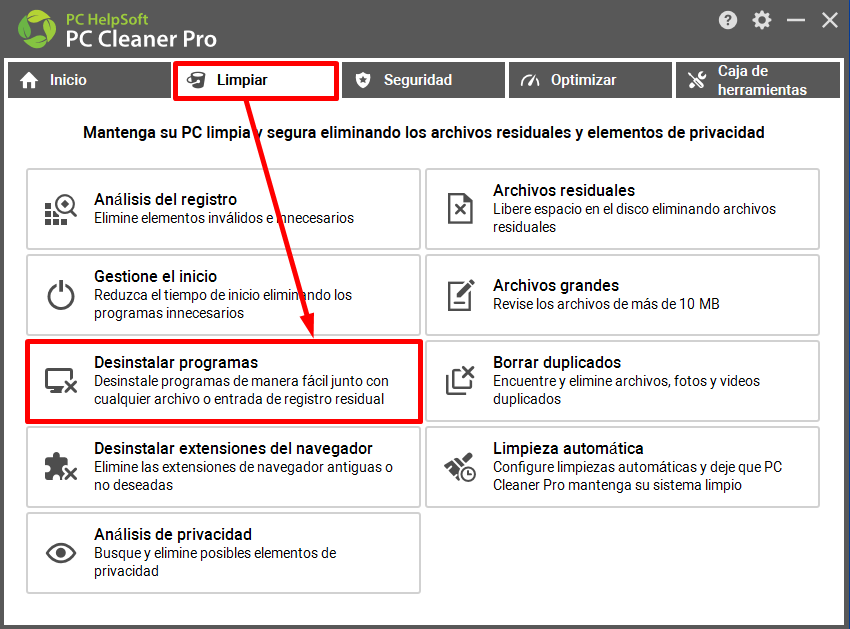Click the shield icon on Seguridad tab

click(x=363, y=80)
